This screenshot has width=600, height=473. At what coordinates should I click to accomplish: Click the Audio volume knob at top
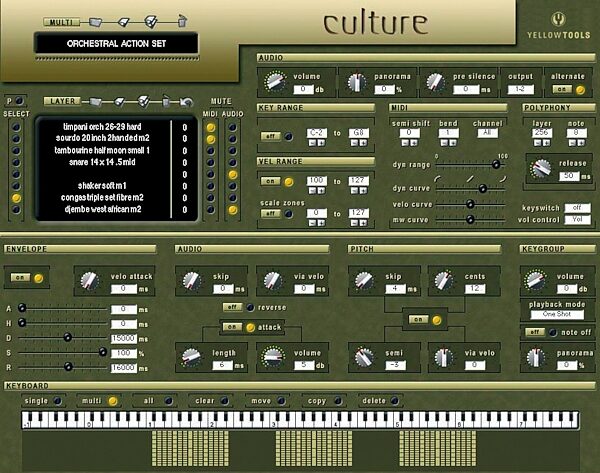(275, 82)
